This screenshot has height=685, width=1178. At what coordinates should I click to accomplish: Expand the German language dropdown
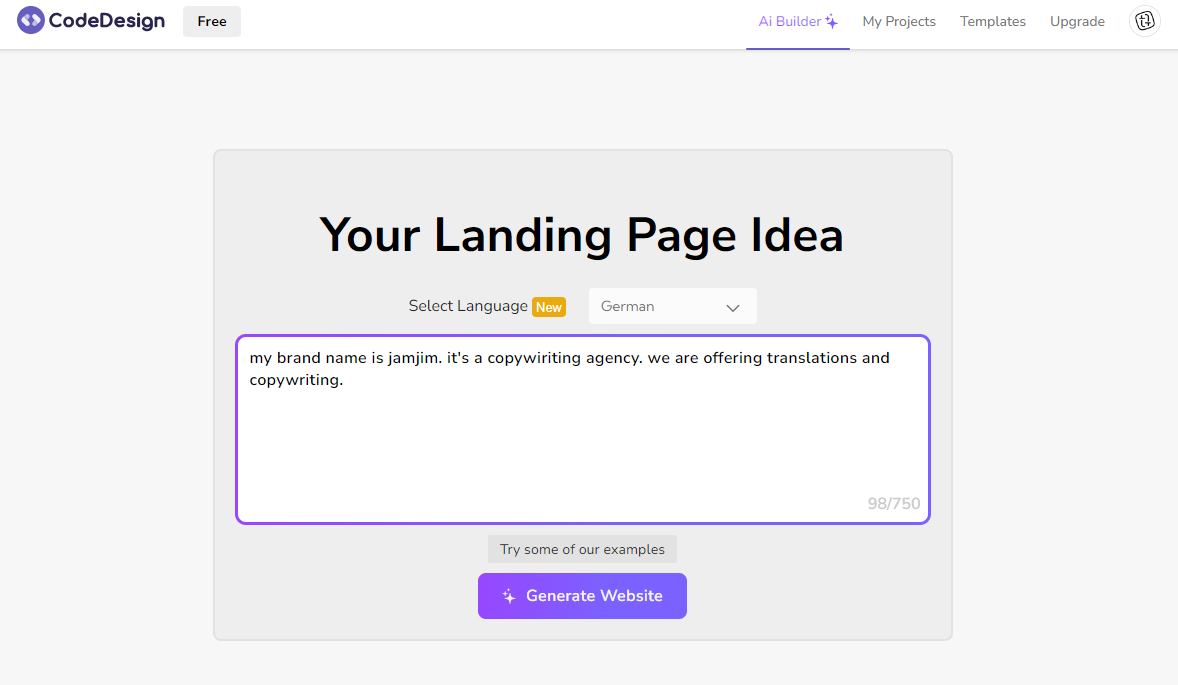click(x=672, y=306)
